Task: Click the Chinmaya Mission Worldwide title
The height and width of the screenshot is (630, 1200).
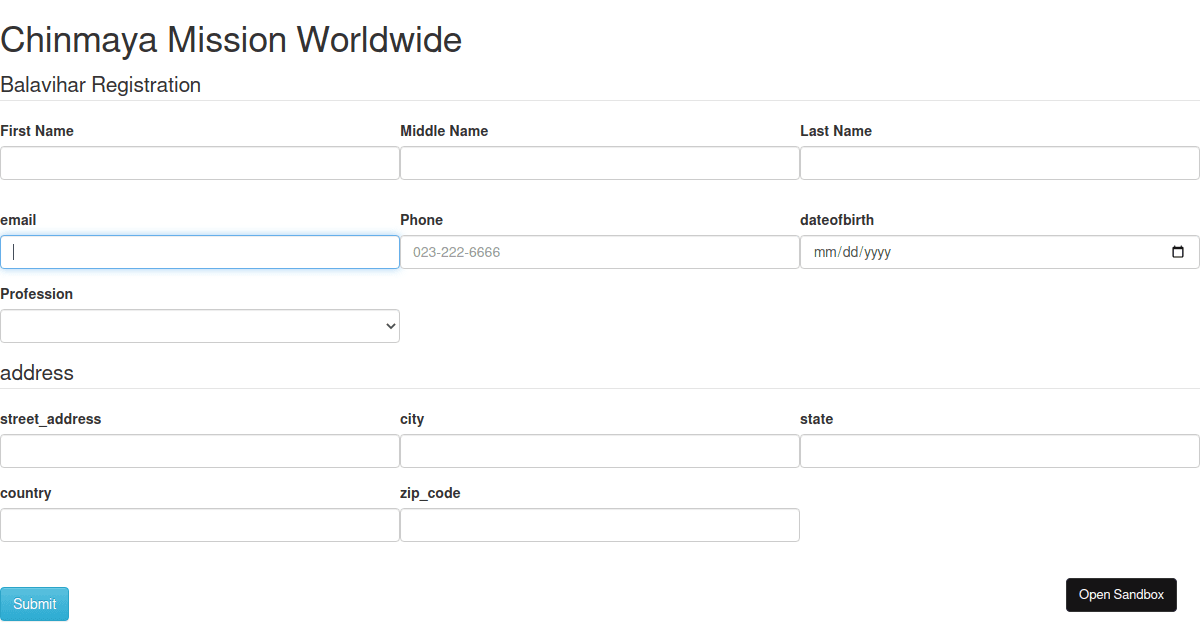Action: click(231, 40)
